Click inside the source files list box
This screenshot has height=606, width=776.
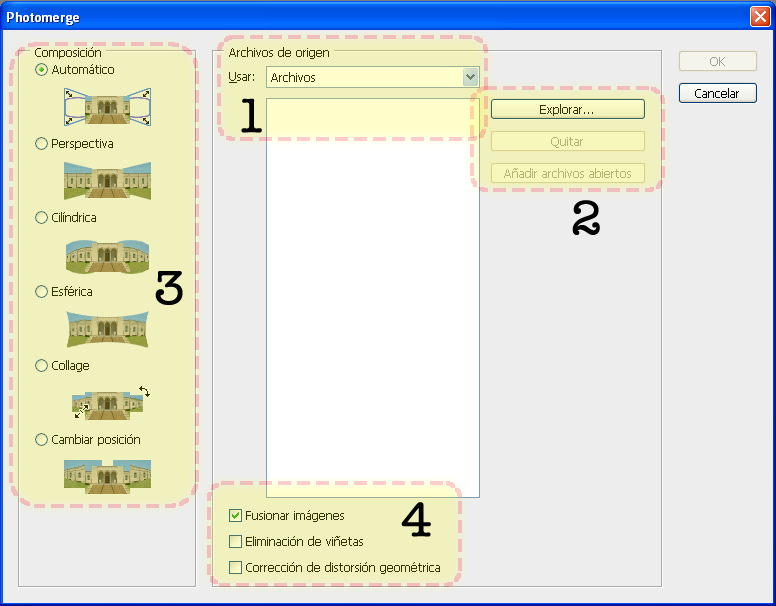click(373, 298)
